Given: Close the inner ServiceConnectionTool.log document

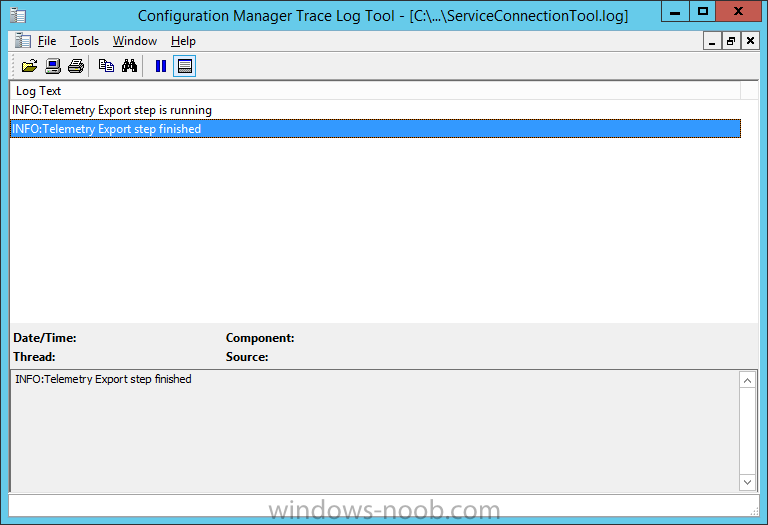Looking at the screenshot, I should coord(750,41).
